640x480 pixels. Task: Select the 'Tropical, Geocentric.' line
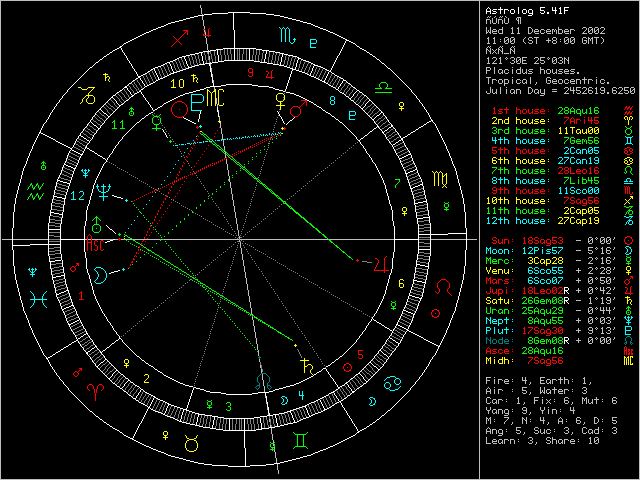pos(548,81)
